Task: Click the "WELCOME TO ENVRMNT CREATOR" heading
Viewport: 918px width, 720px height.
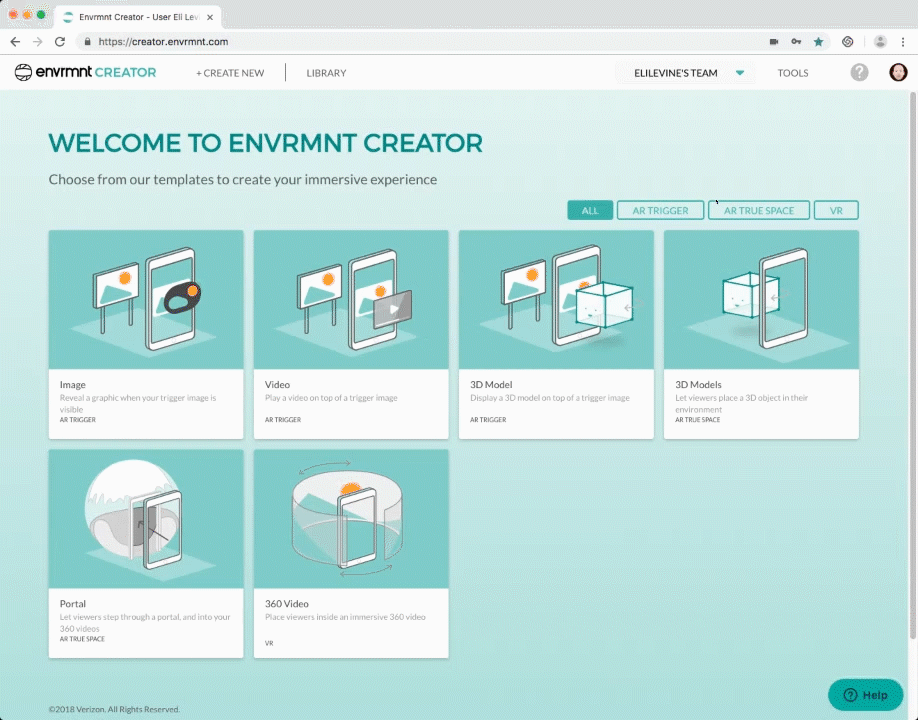Action: point(265,143)
